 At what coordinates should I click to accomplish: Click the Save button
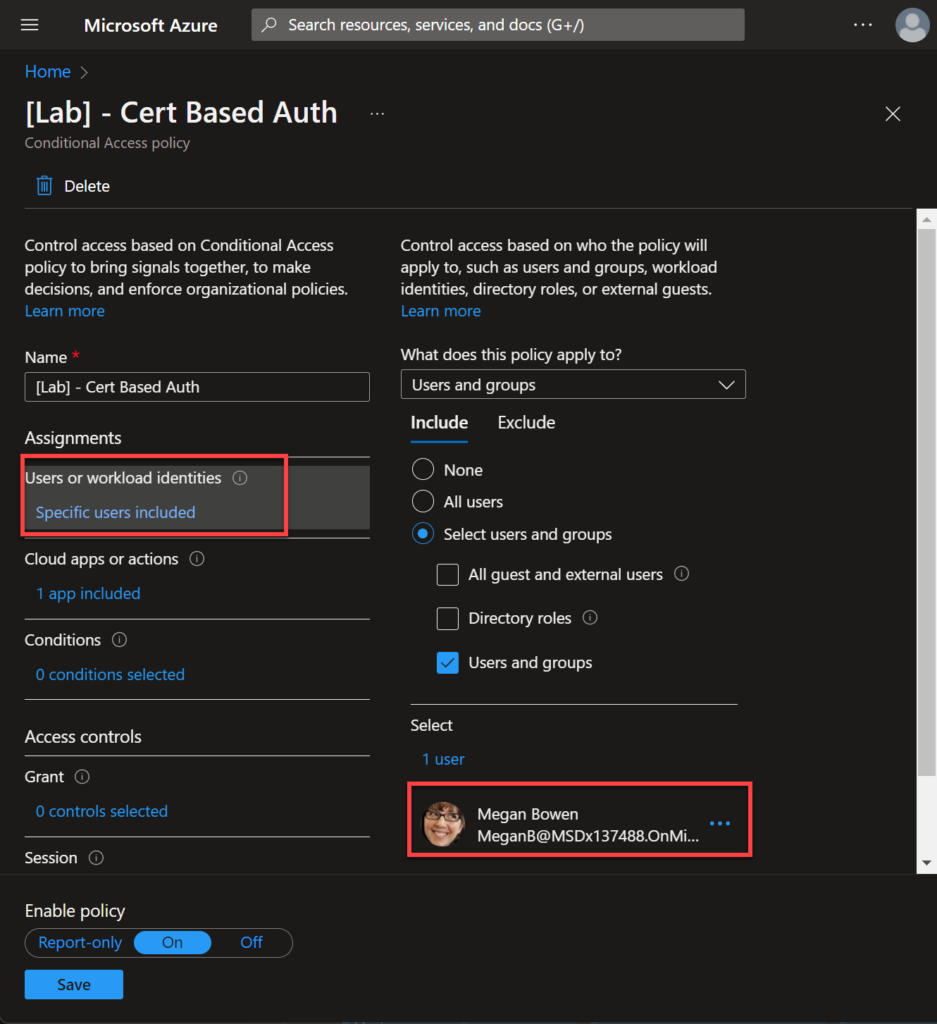coord(74,984)
